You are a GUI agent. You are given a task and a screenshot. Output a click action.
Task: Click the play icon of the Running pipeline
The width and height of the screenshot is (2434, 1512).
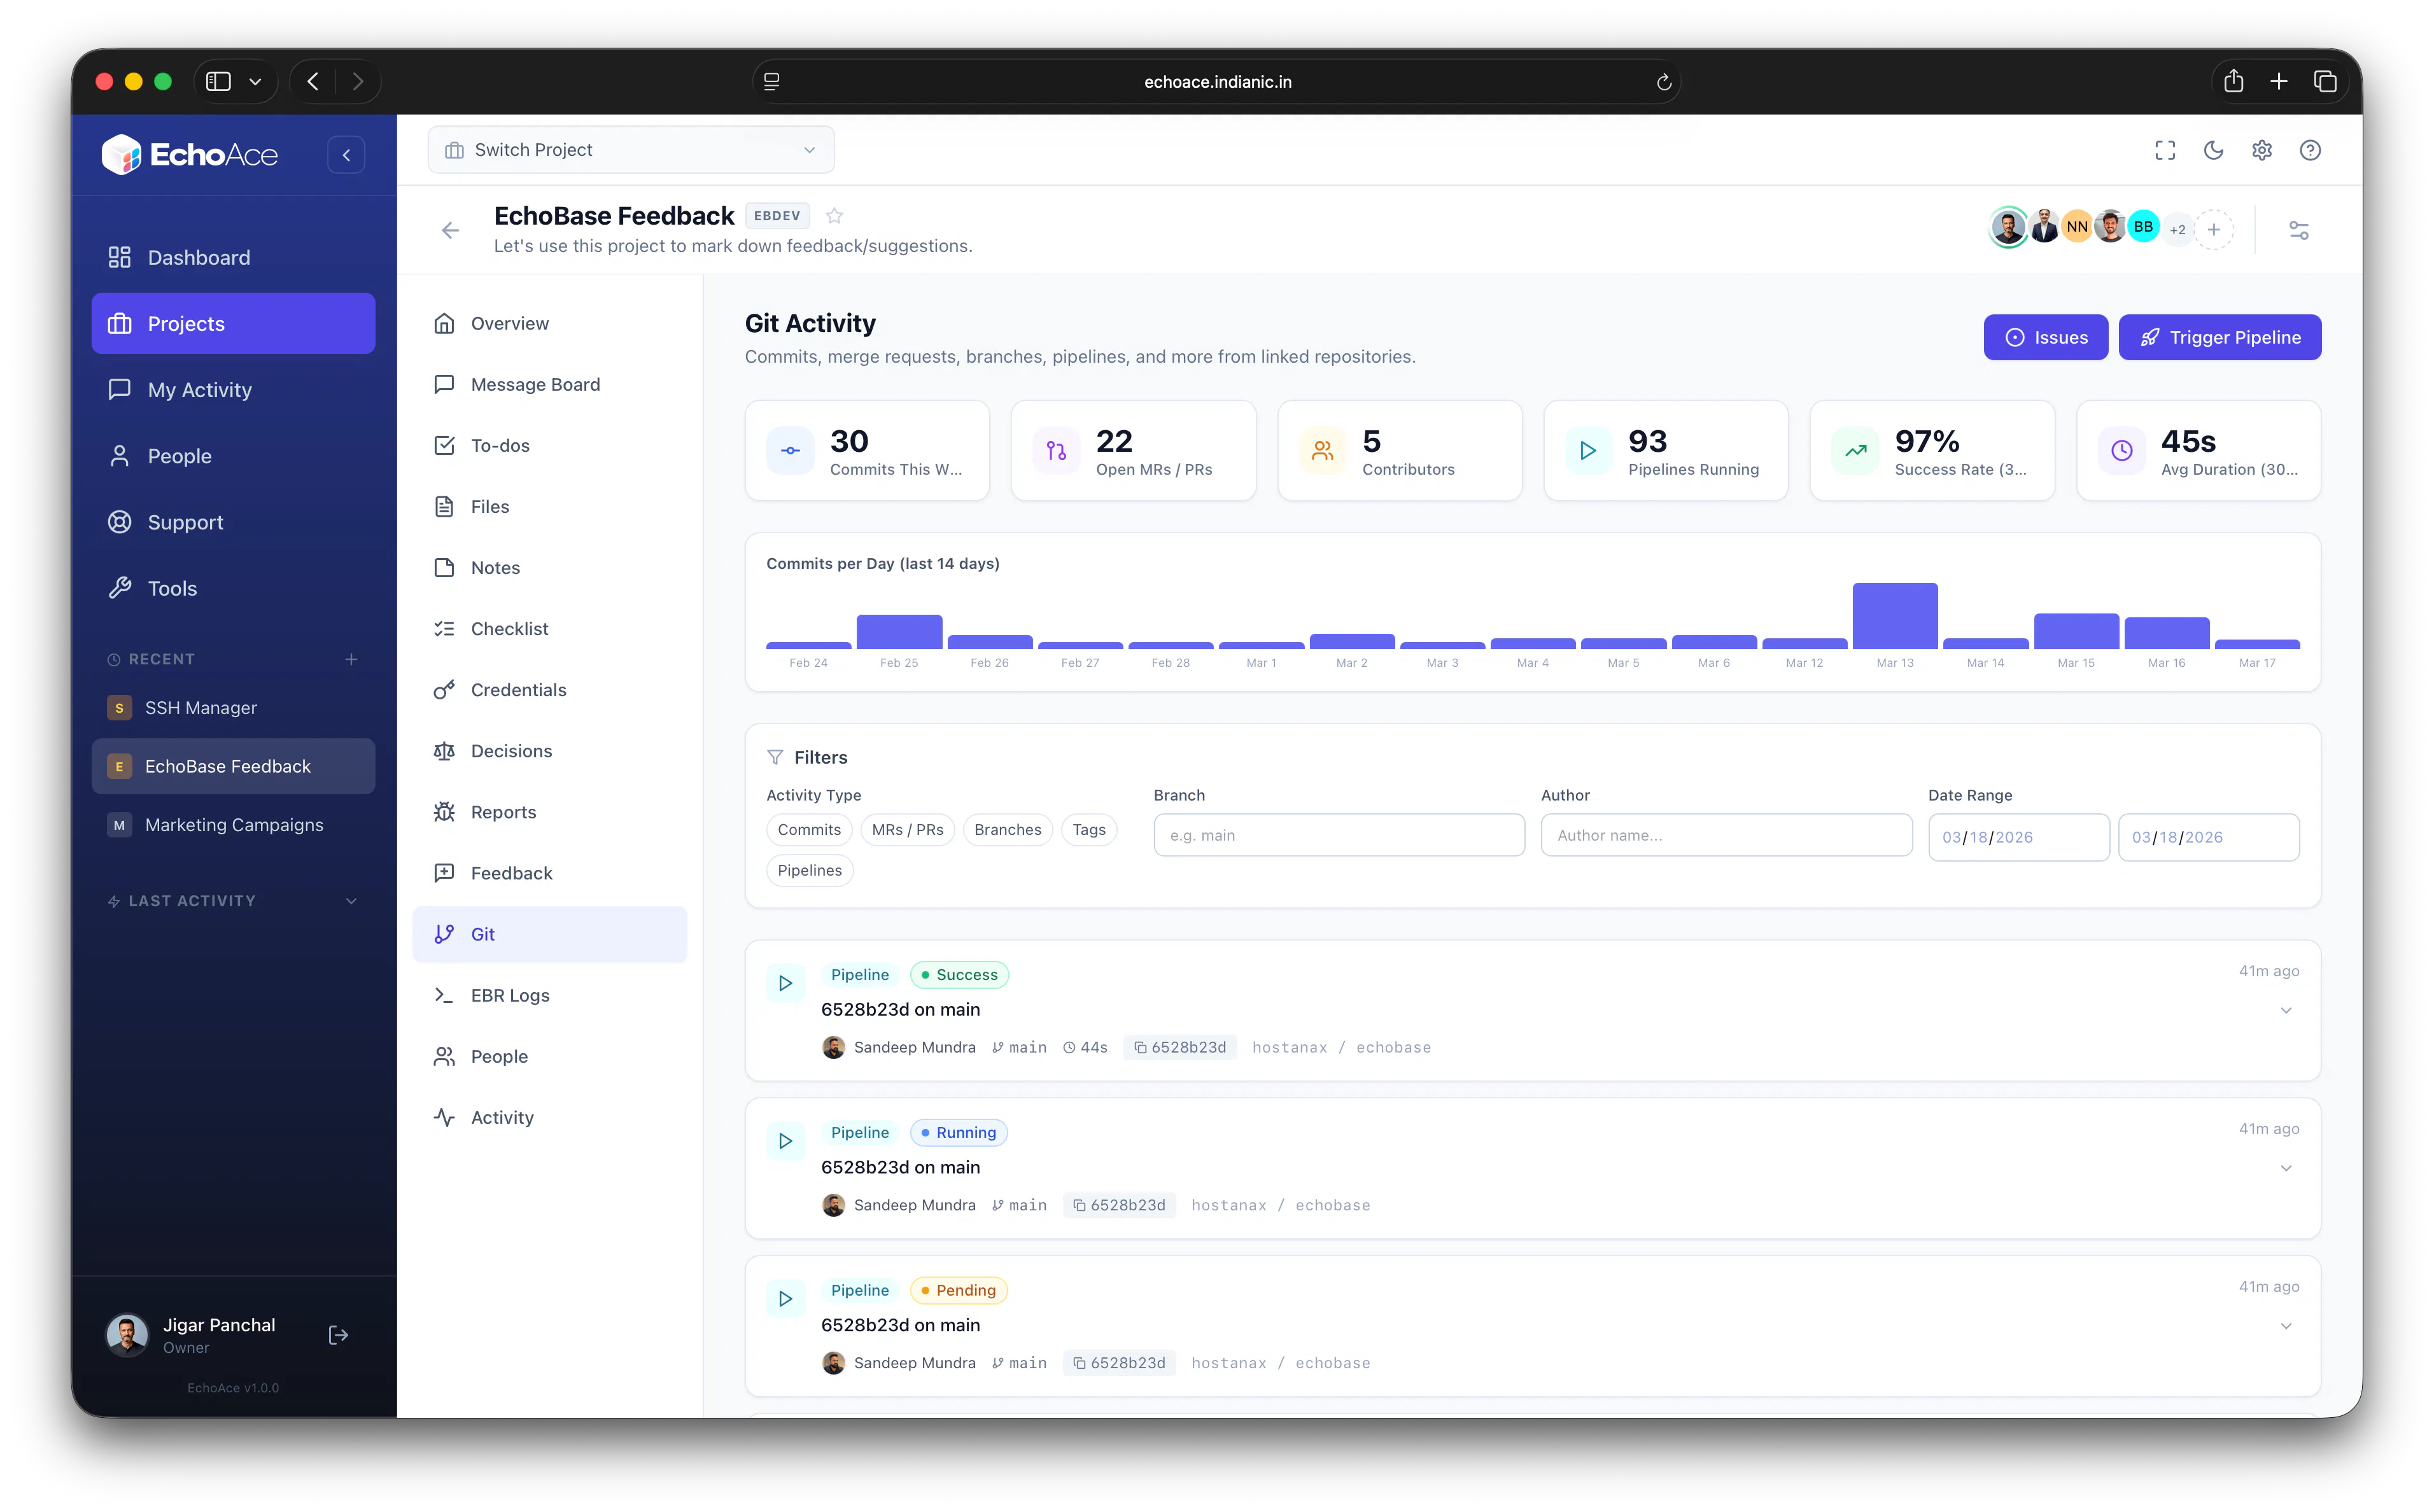coord(785,1141)
